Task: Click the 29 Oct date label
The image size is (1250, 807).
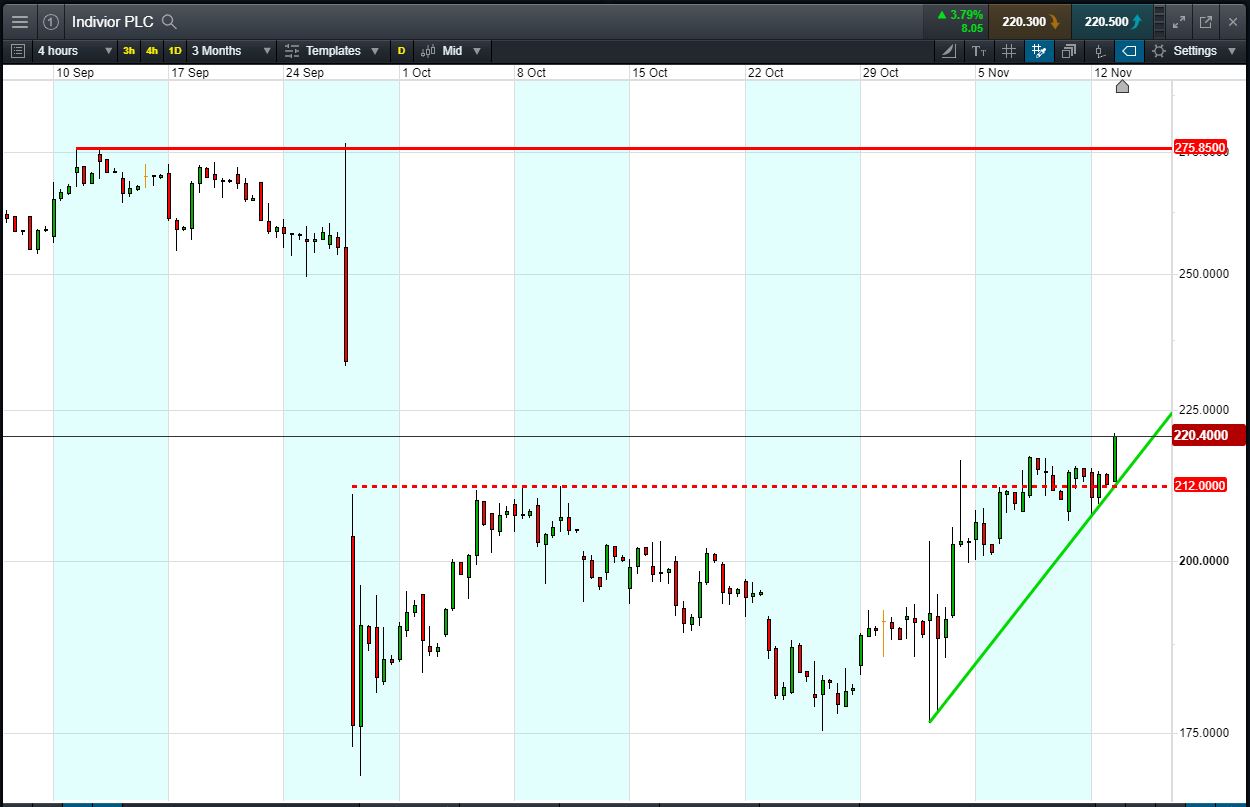Action: click(x=881, y=73)
